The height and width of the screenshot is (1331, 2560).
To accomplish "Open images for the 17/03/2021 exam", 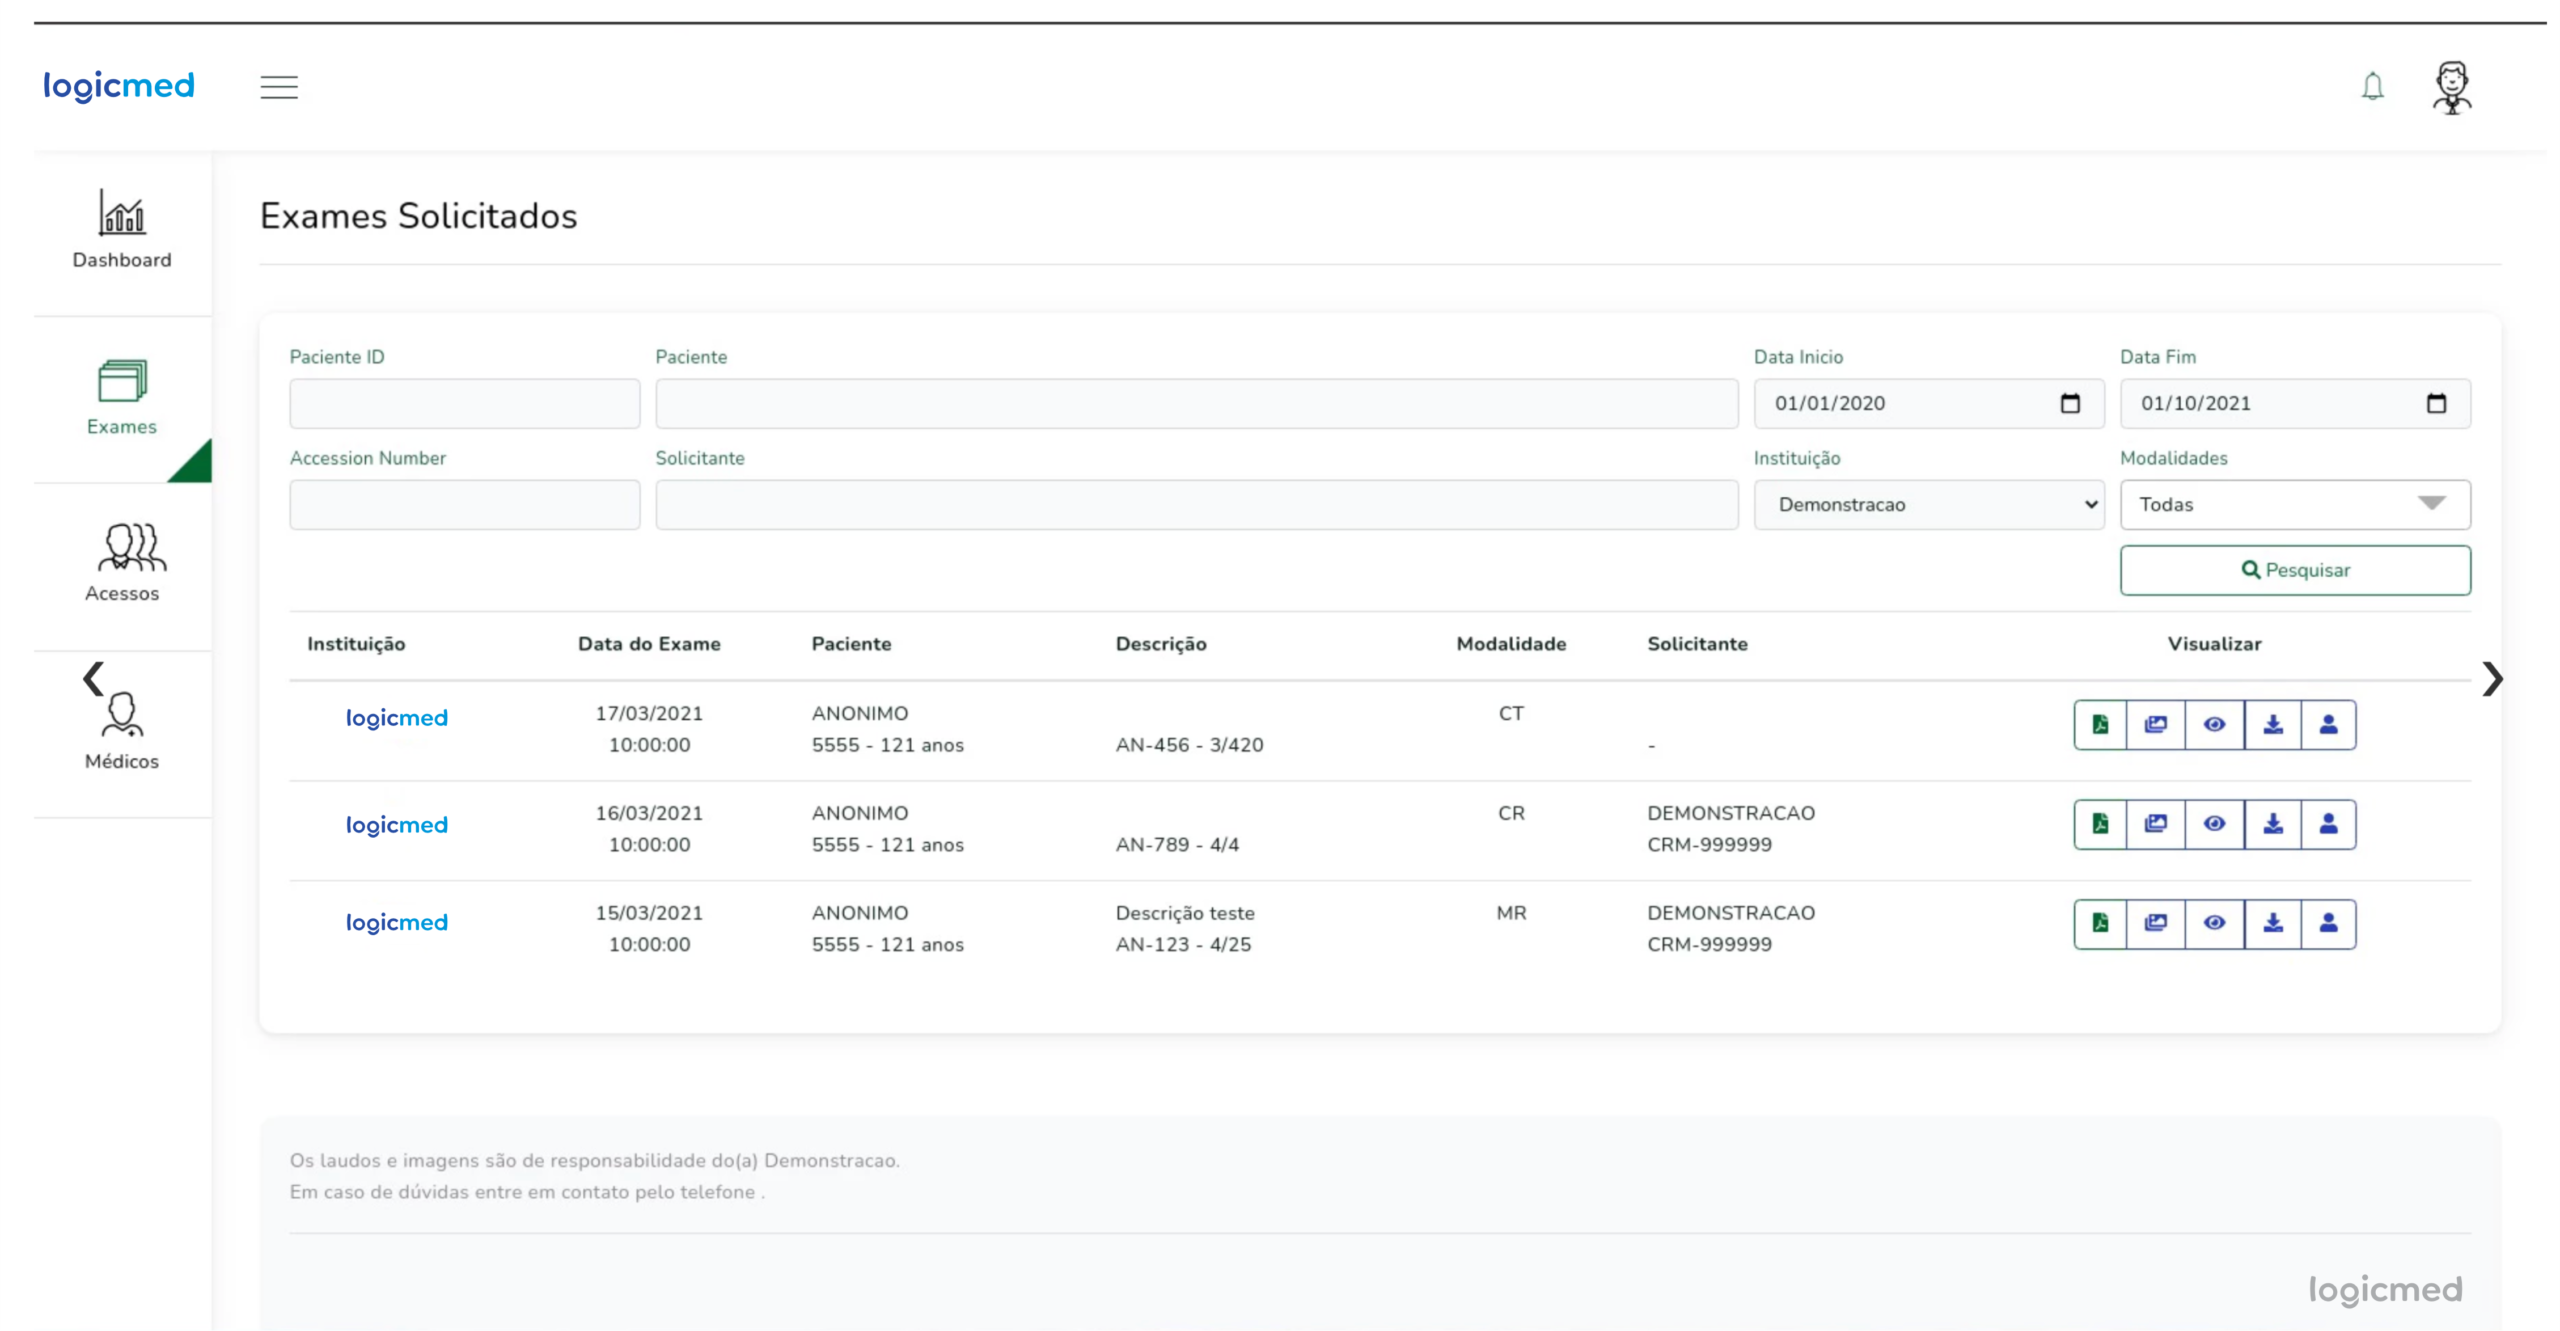I will tap(2155, 725).
